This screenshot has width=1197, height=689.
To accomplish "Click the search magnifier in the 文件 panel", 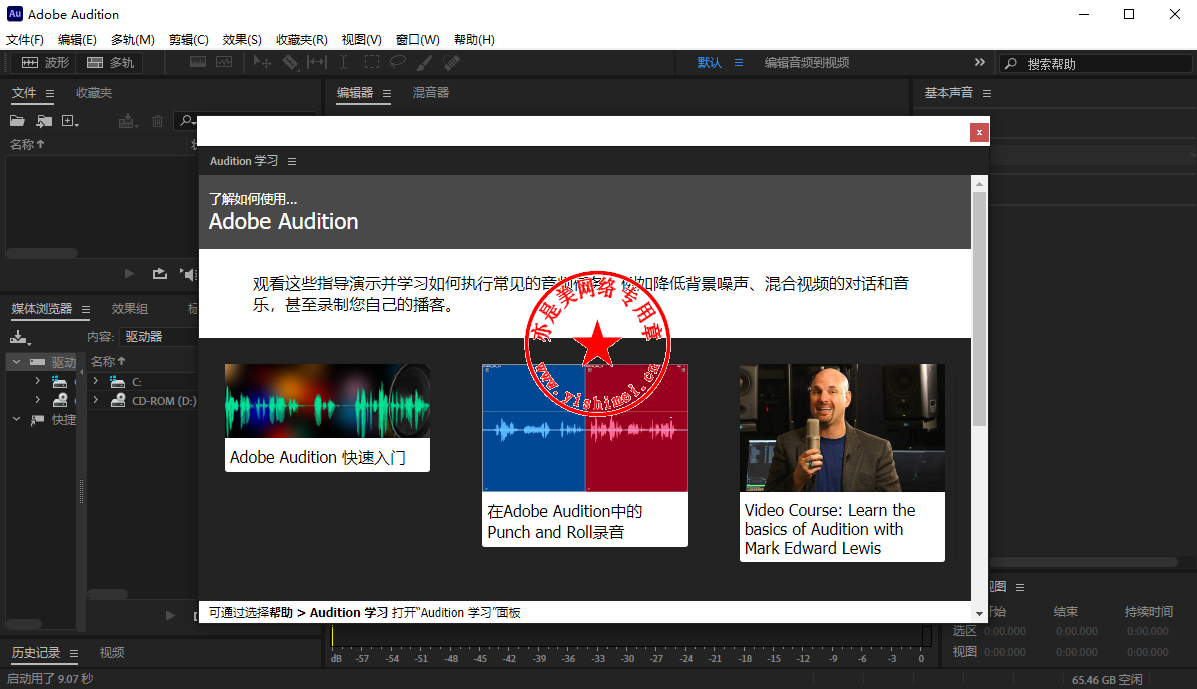I will pos(186,121).
